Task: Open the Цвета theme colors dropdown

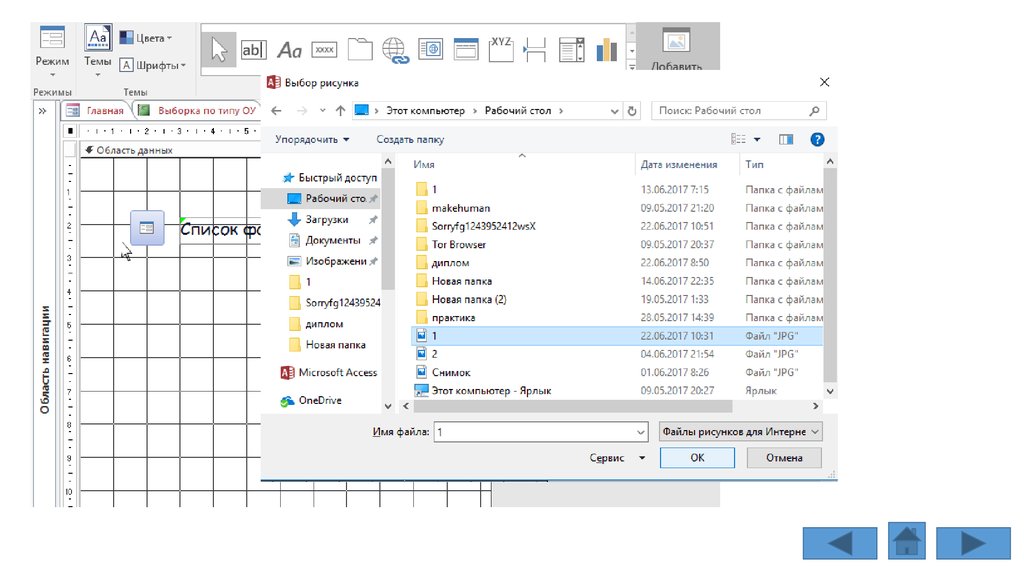Action: click(145, 38)
